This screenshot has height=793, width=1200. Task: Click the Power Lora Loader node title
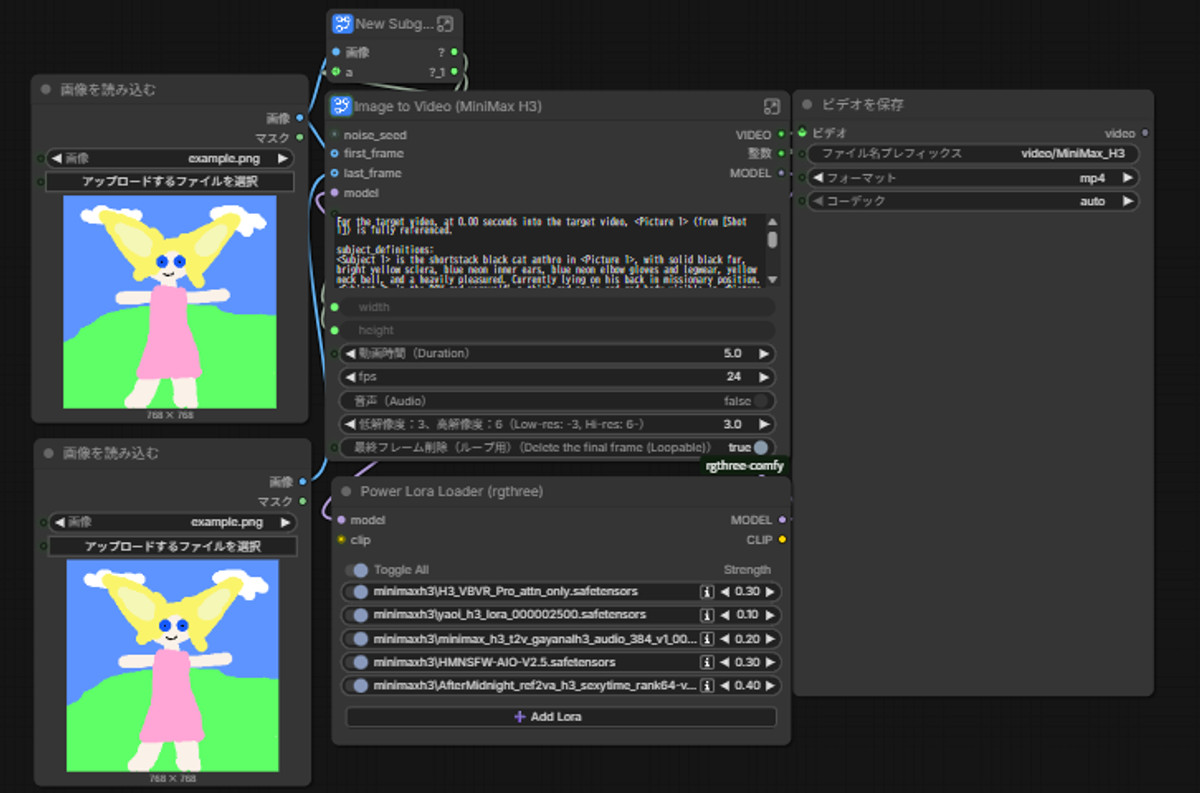[452, 491]
